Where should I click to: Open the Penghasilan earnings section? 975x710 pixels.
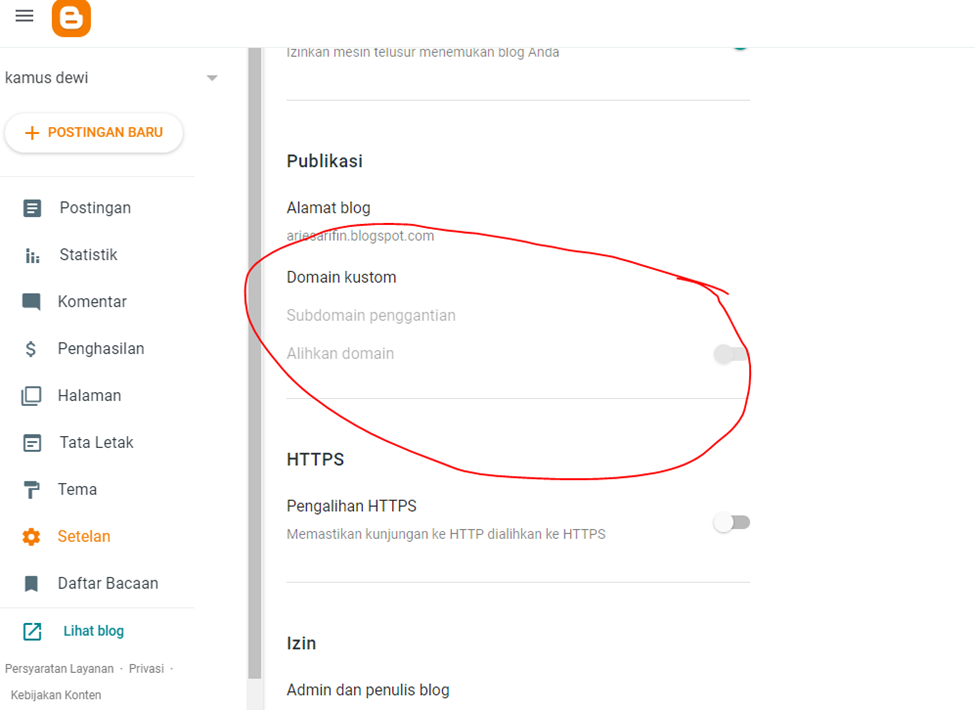(x=101, y=349)
